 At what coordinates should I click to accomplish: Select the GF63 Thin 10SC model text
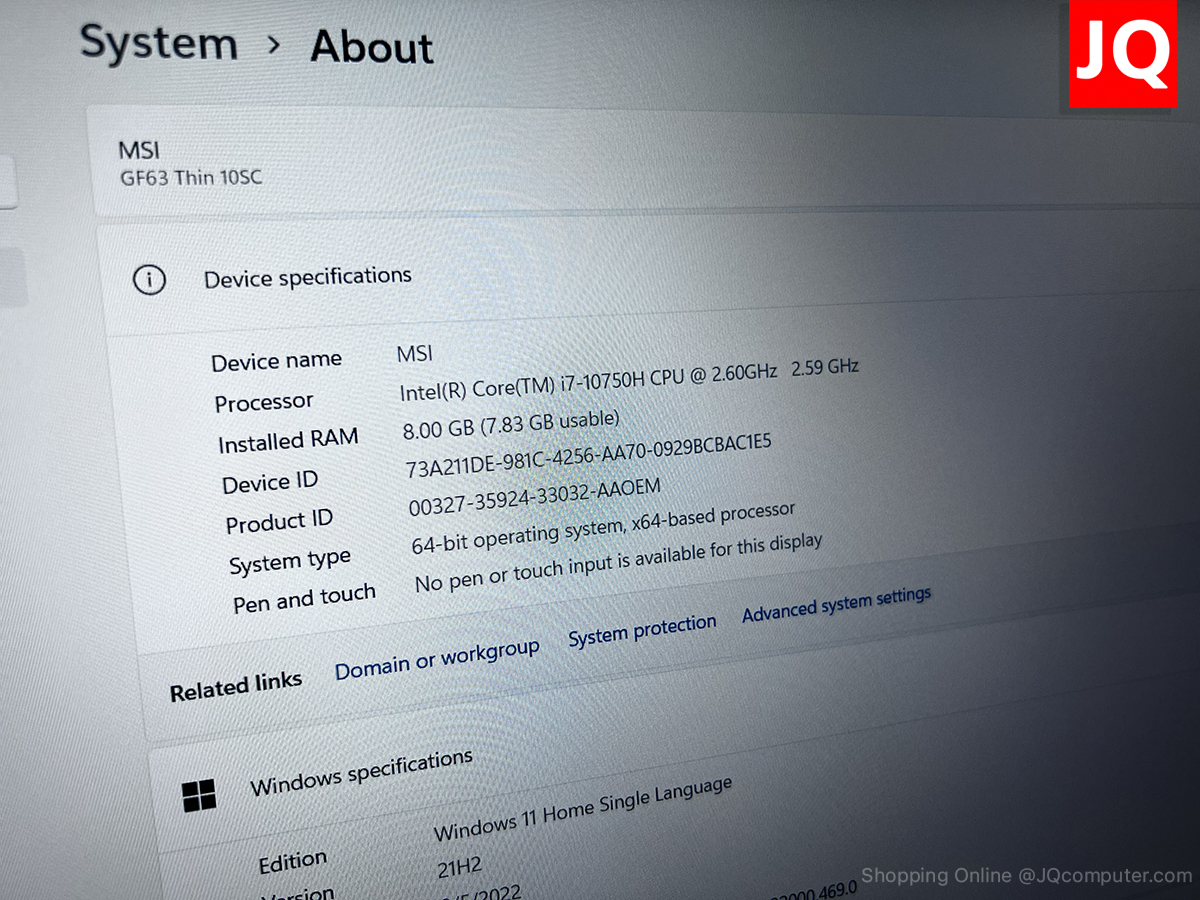(191, 179)
